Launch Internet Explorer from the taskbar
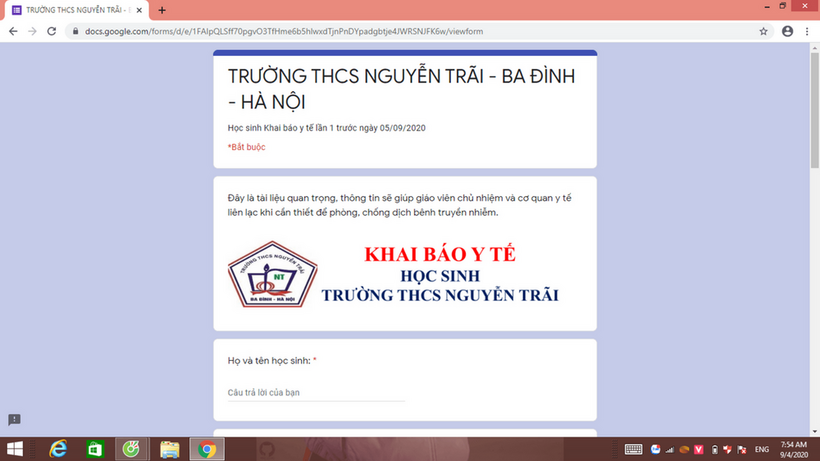820x461 pixels. pyautogui.click(x=58, y=449)
